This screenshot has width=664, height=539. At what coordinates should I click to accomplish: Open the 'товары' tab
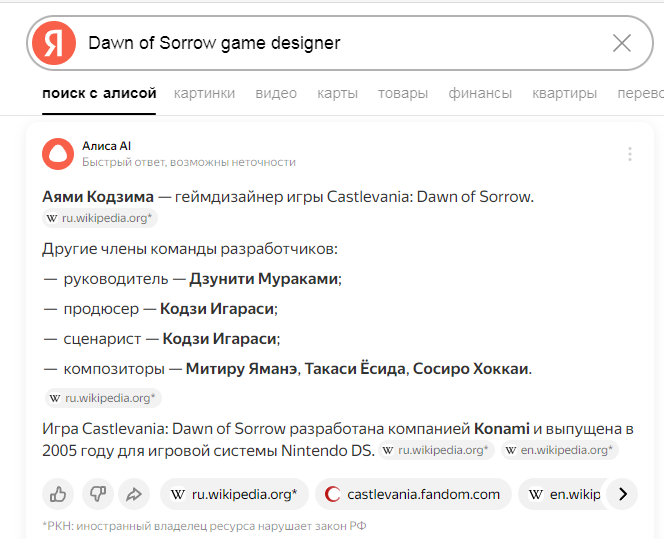tap(403, 93)
